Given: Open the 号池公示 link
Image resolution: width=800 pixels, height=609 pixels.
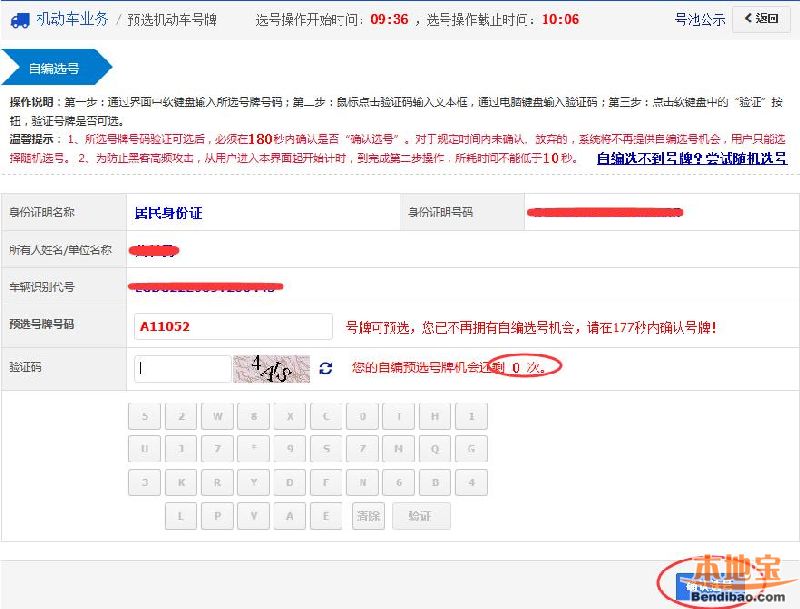Looking at the screenshot, I should (x=699, y=19).
